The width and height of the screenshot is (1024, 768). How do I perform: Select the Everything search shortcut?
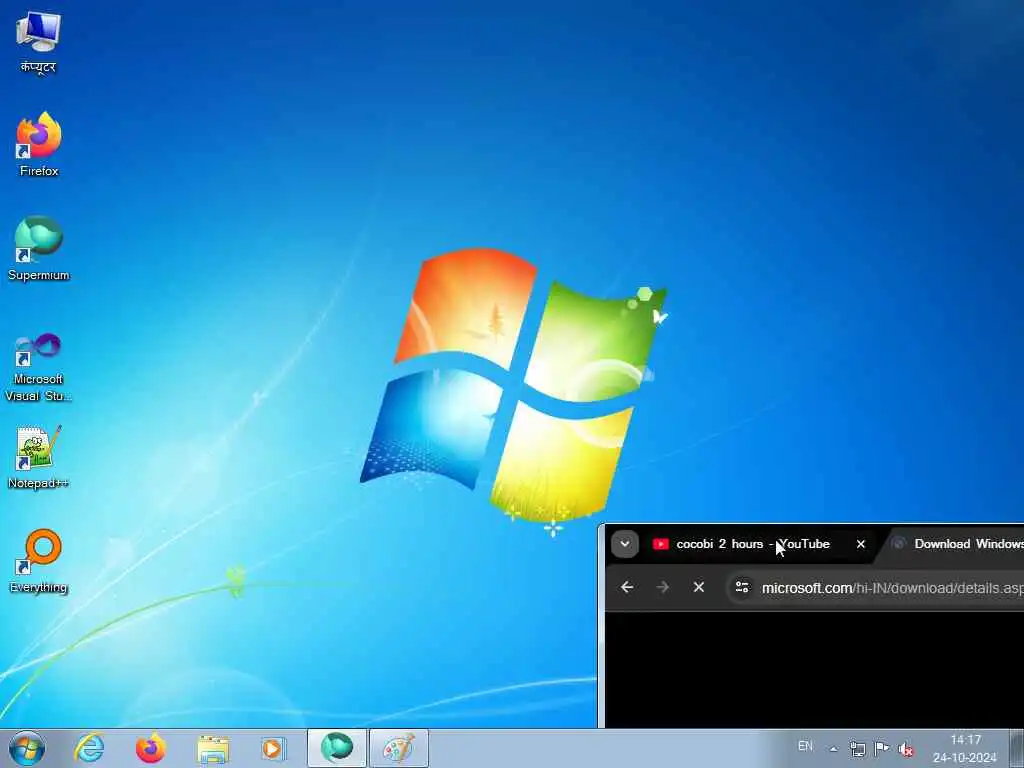39,562
